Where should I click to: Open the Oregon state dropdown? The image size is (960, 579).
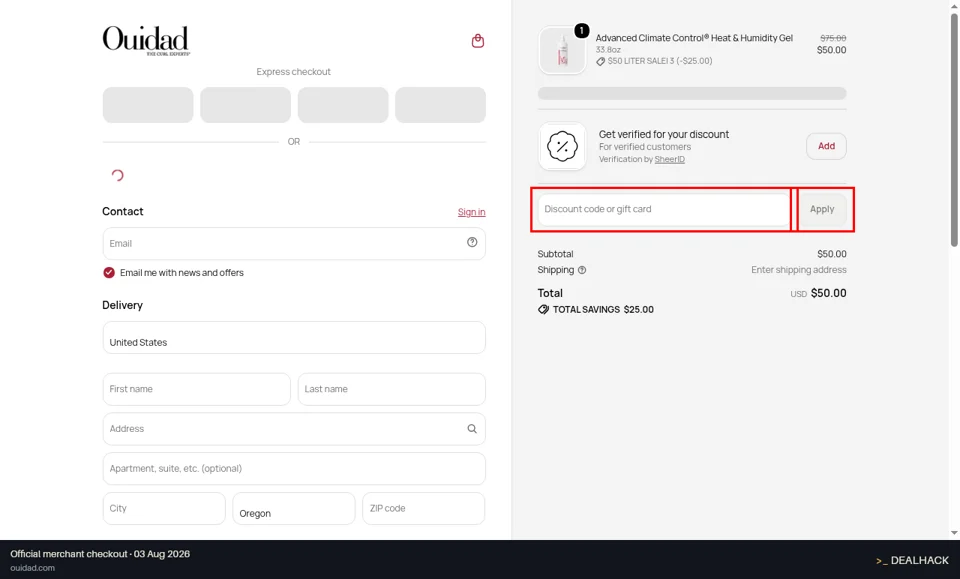coord(294,509)
